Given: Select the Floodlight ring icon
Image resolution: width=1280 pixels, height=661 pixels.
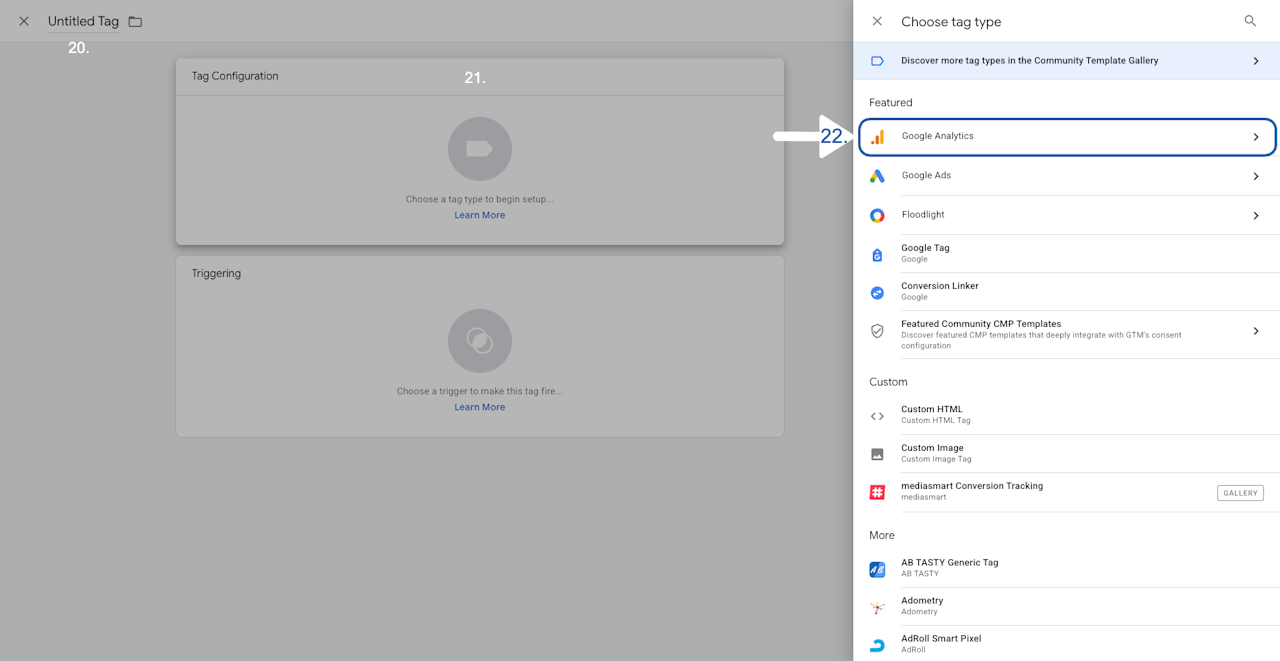Looking at the screenshot, I should point(877,215).
